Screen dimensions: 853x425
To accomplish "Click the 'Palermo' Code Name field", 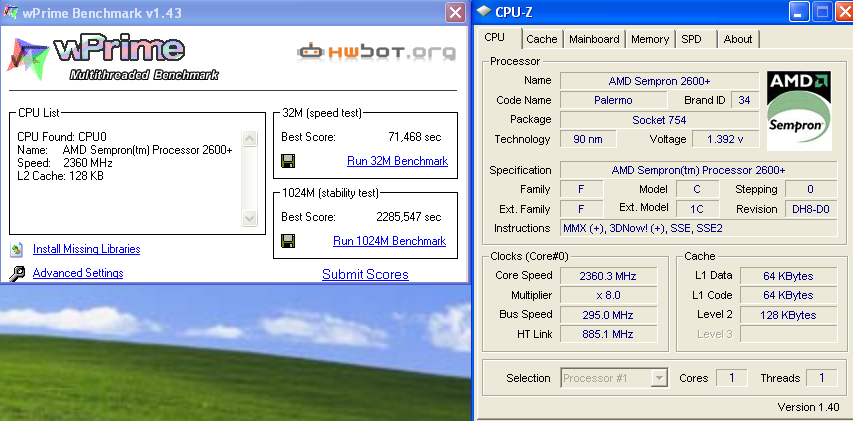I will coord(613,100).
